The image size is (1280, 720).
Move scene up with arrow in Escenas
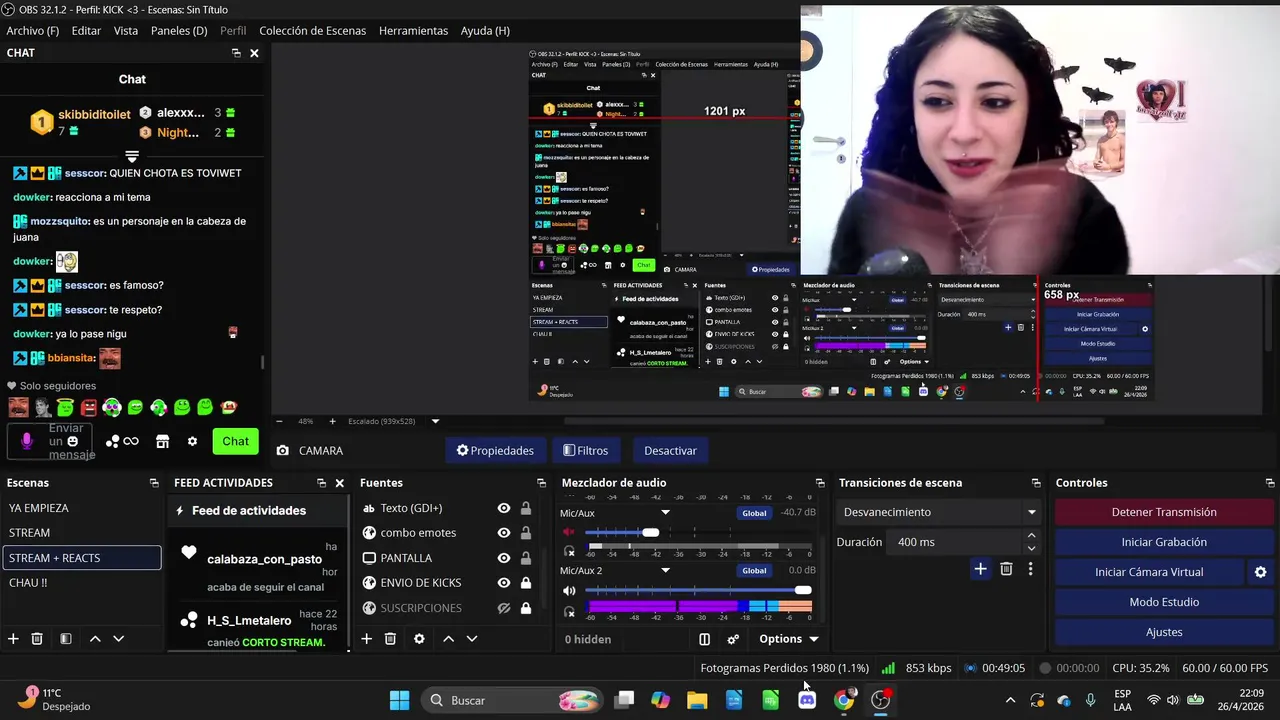(x=95, y=639)
